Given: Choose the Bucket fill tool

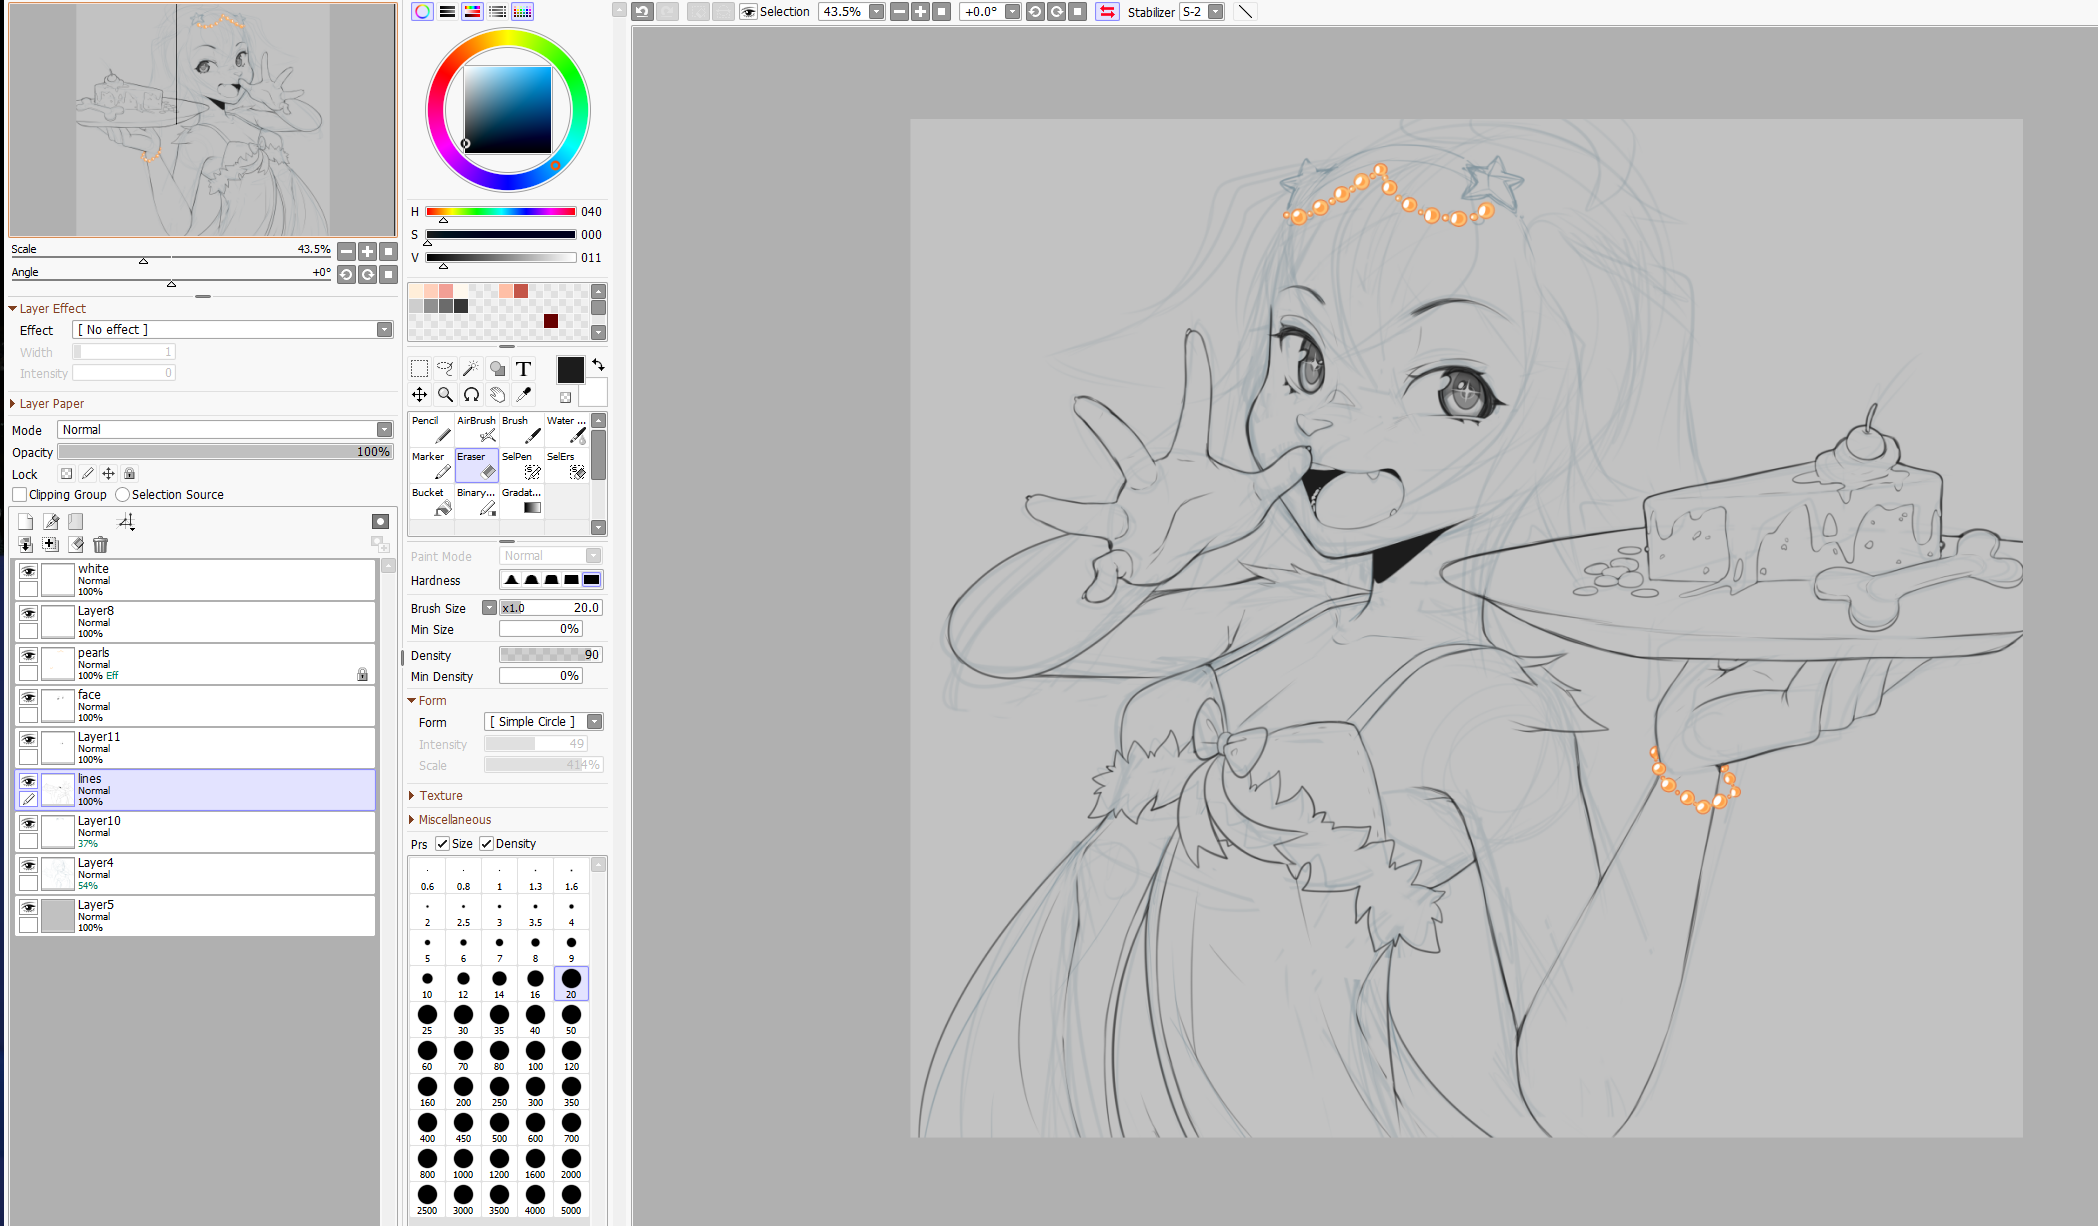Looking at the screenshot, I should point(431,502).
